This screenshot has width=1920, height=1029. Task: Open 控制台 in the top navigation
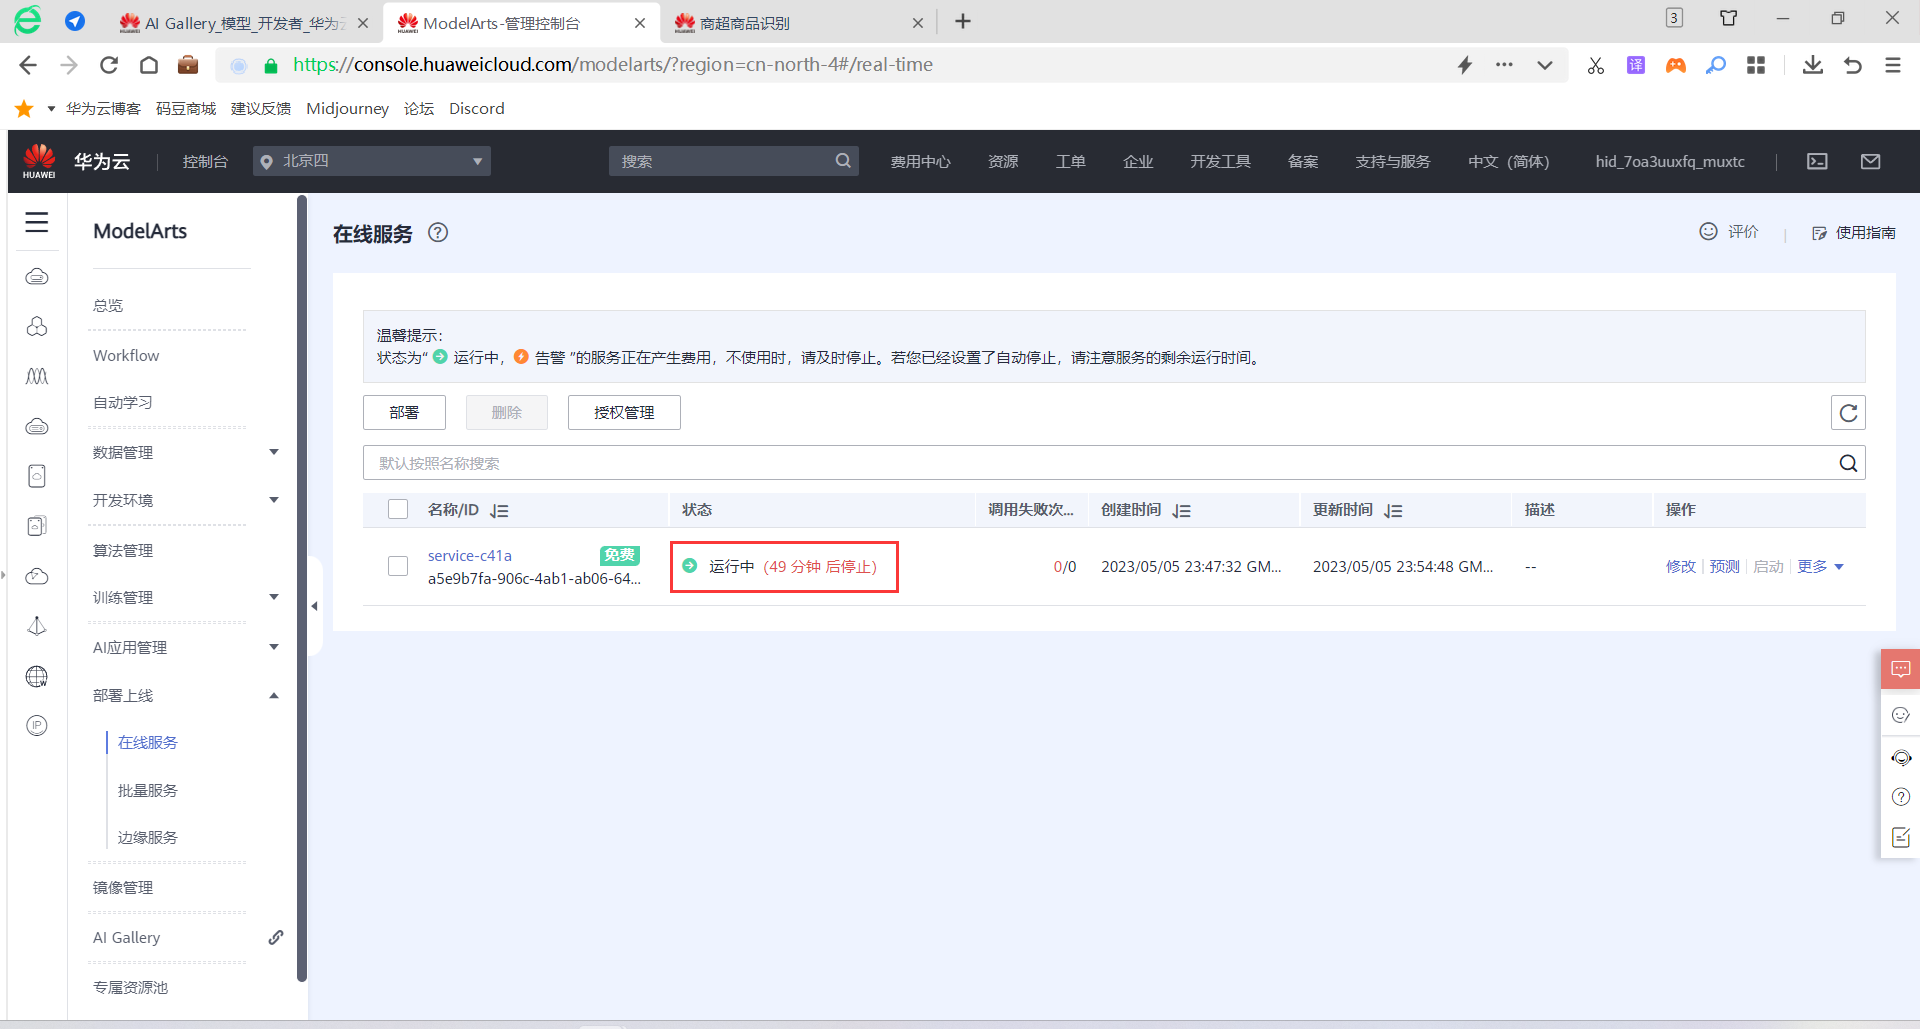(x=205, y=161)
